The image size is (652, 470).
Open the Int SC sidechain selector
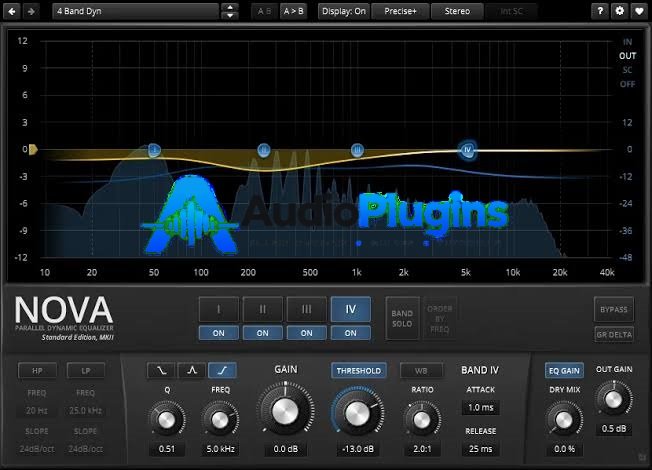pyautogui.click(x=511, y=11)
